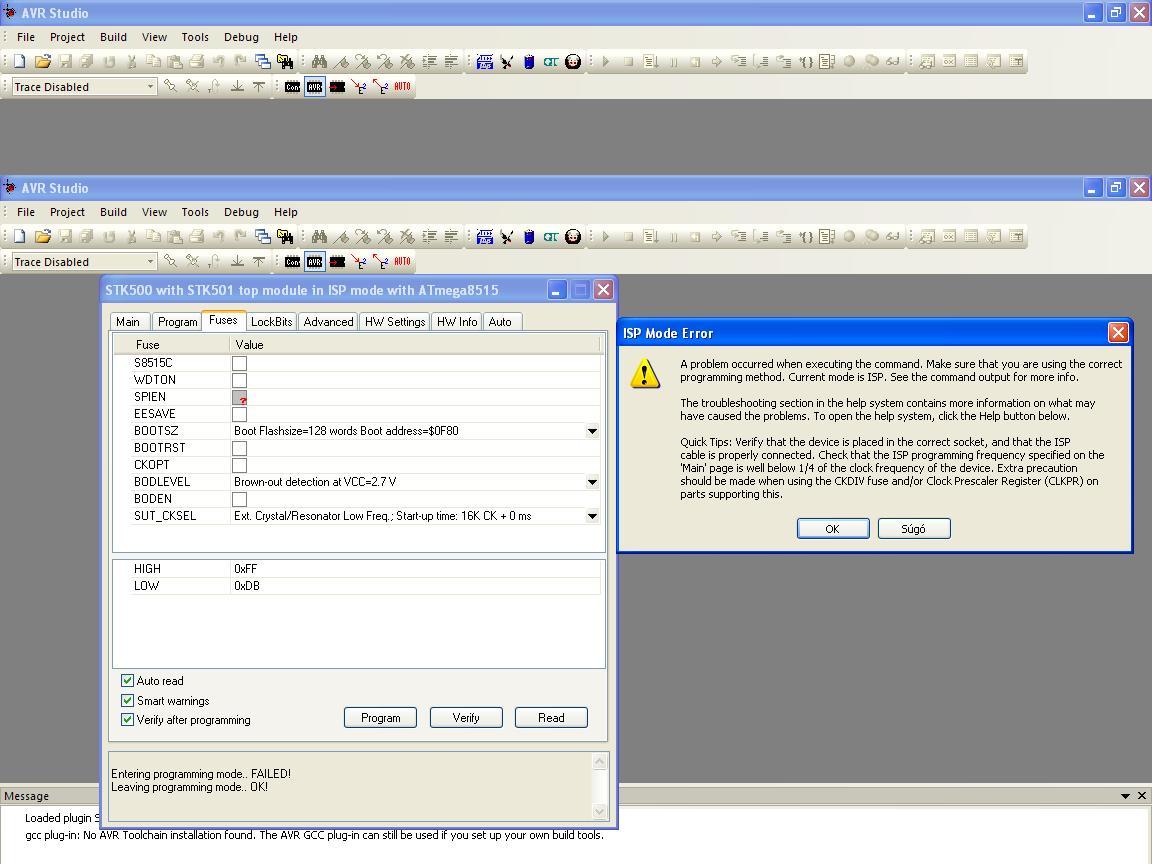
Task: Tick the BODEN fuse checkbox
Action: coord(240,499)
